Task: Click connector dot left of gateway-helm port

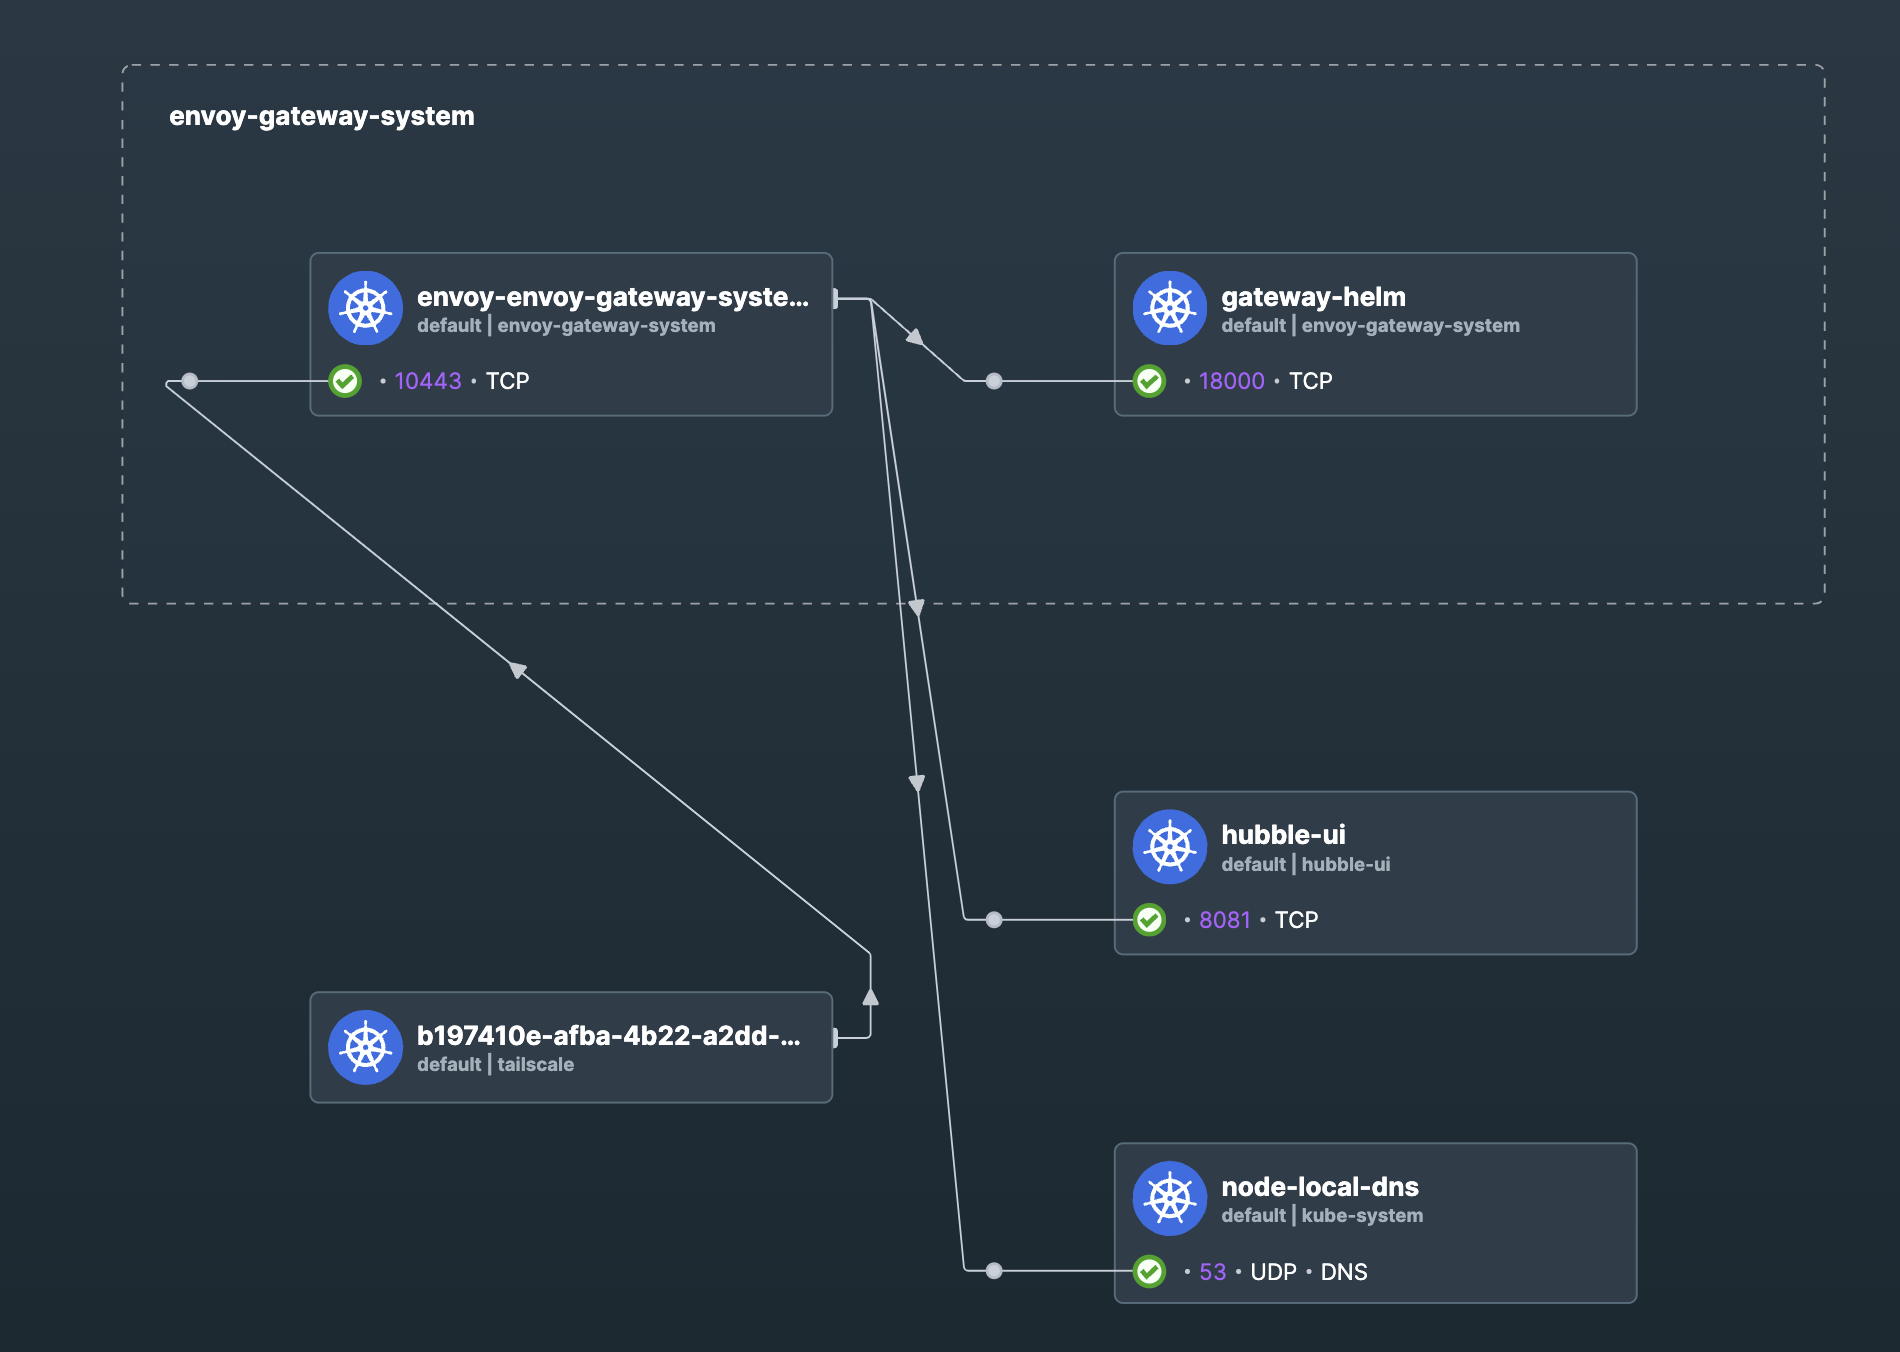Action: click(x=994, y=381)
